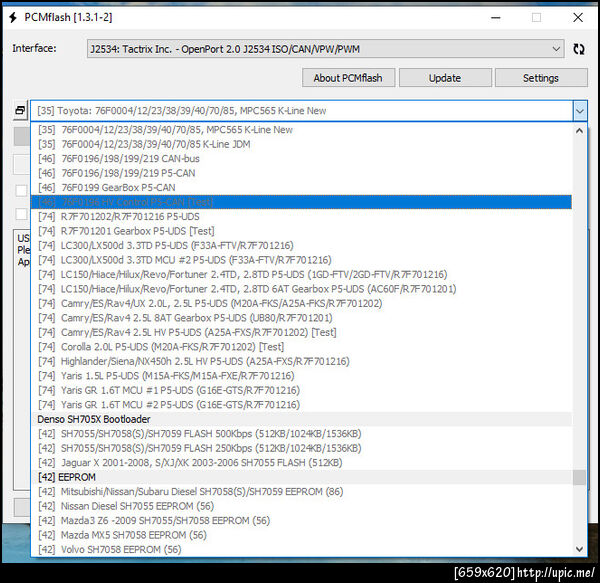Select Mitsubishi/Nissan/Subaru Diesel EEPROM (86)
The height and width of the screenshot is (583, 600).
[x=301, y=492]
